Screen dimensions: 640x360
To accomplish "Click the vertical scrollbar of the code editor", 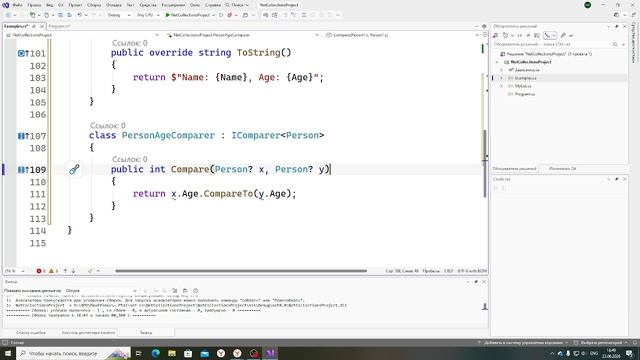I will click(x=485, y=163).
